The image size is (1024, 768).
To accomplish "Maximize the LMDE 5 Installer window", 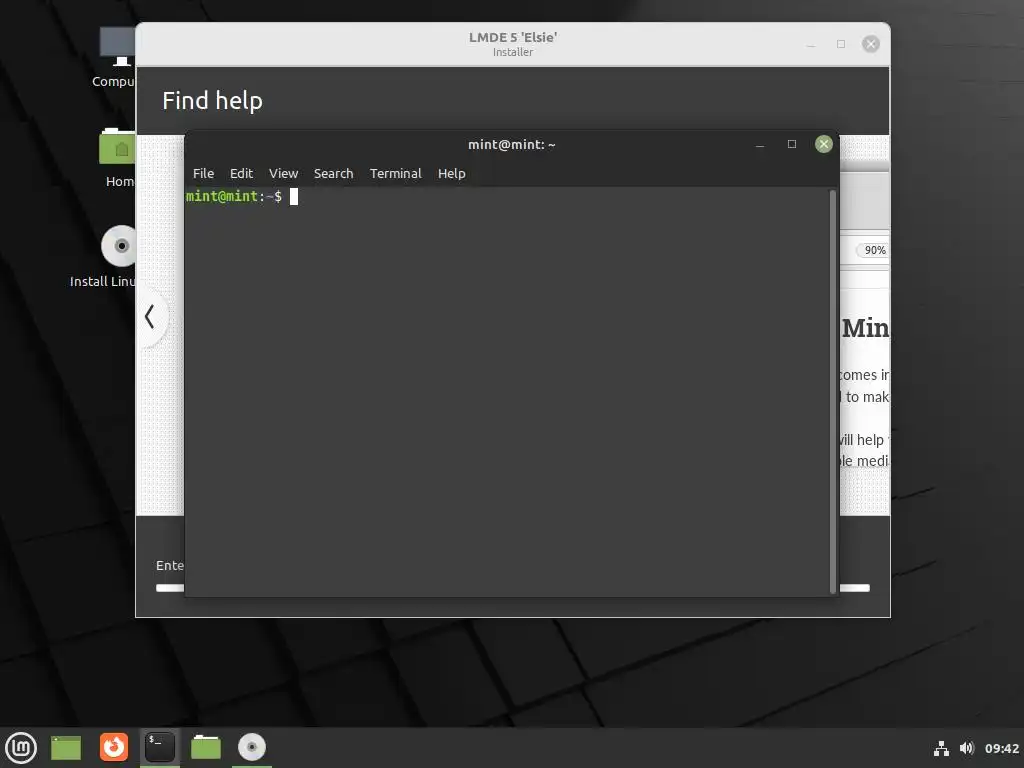I will coord(840,44).
